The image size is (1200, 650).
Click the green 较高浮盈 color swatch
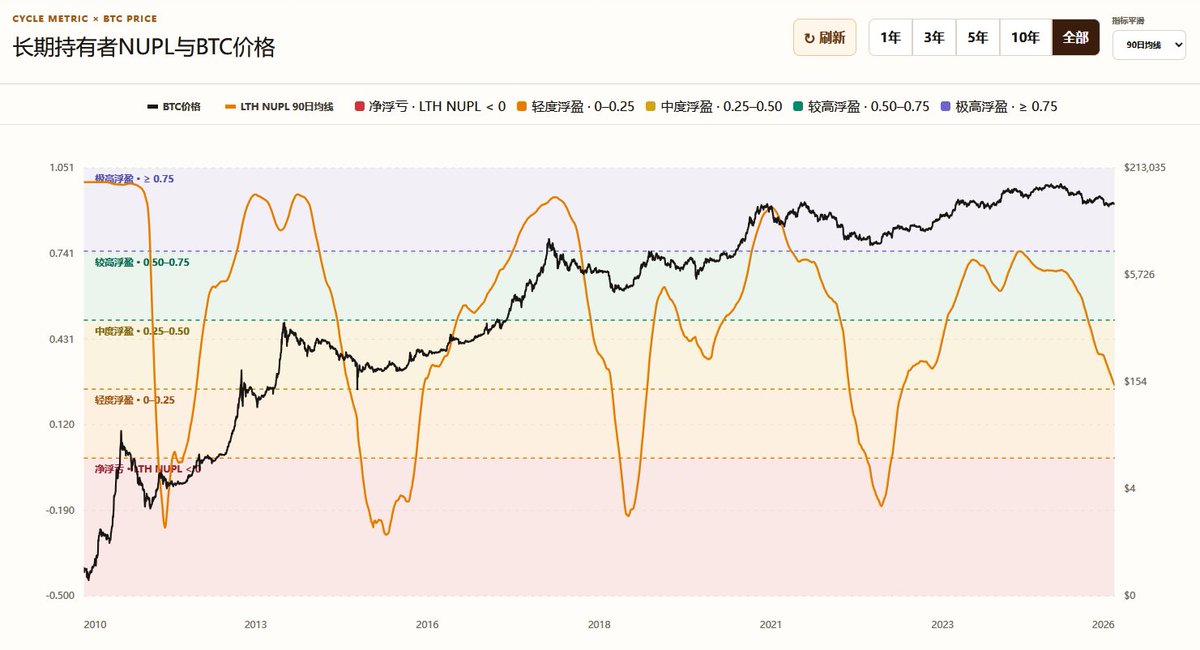click(799, 106)
